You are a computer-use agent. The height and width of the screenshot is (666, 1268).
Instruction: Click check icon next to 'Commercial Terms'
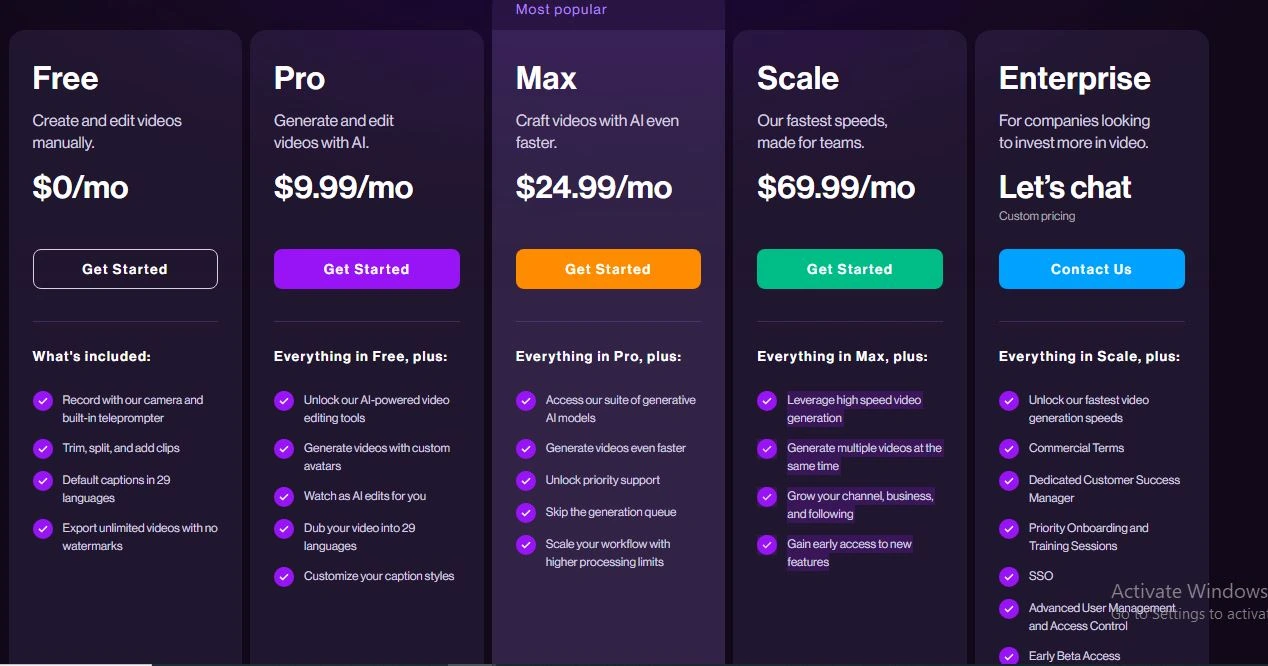(x=1009, y=449)
